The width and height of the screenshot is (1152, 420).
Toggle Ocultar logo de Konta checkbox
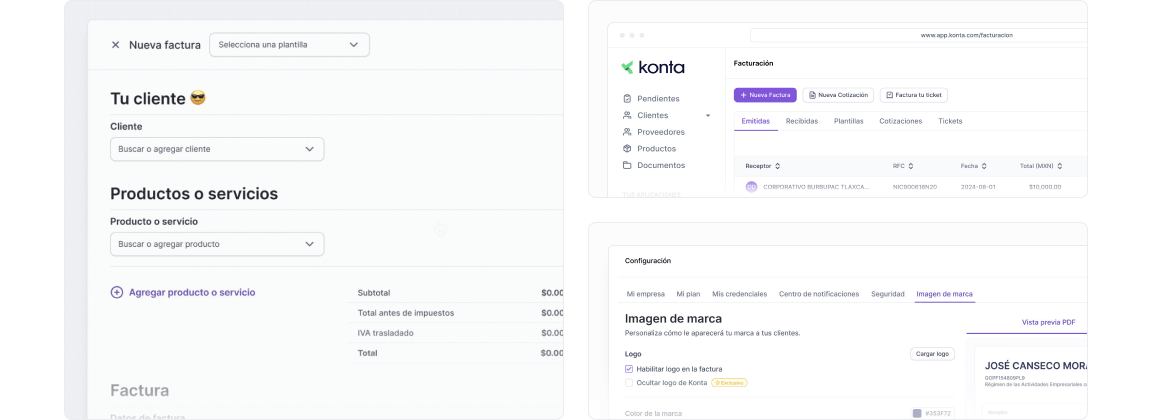(629, 383)
